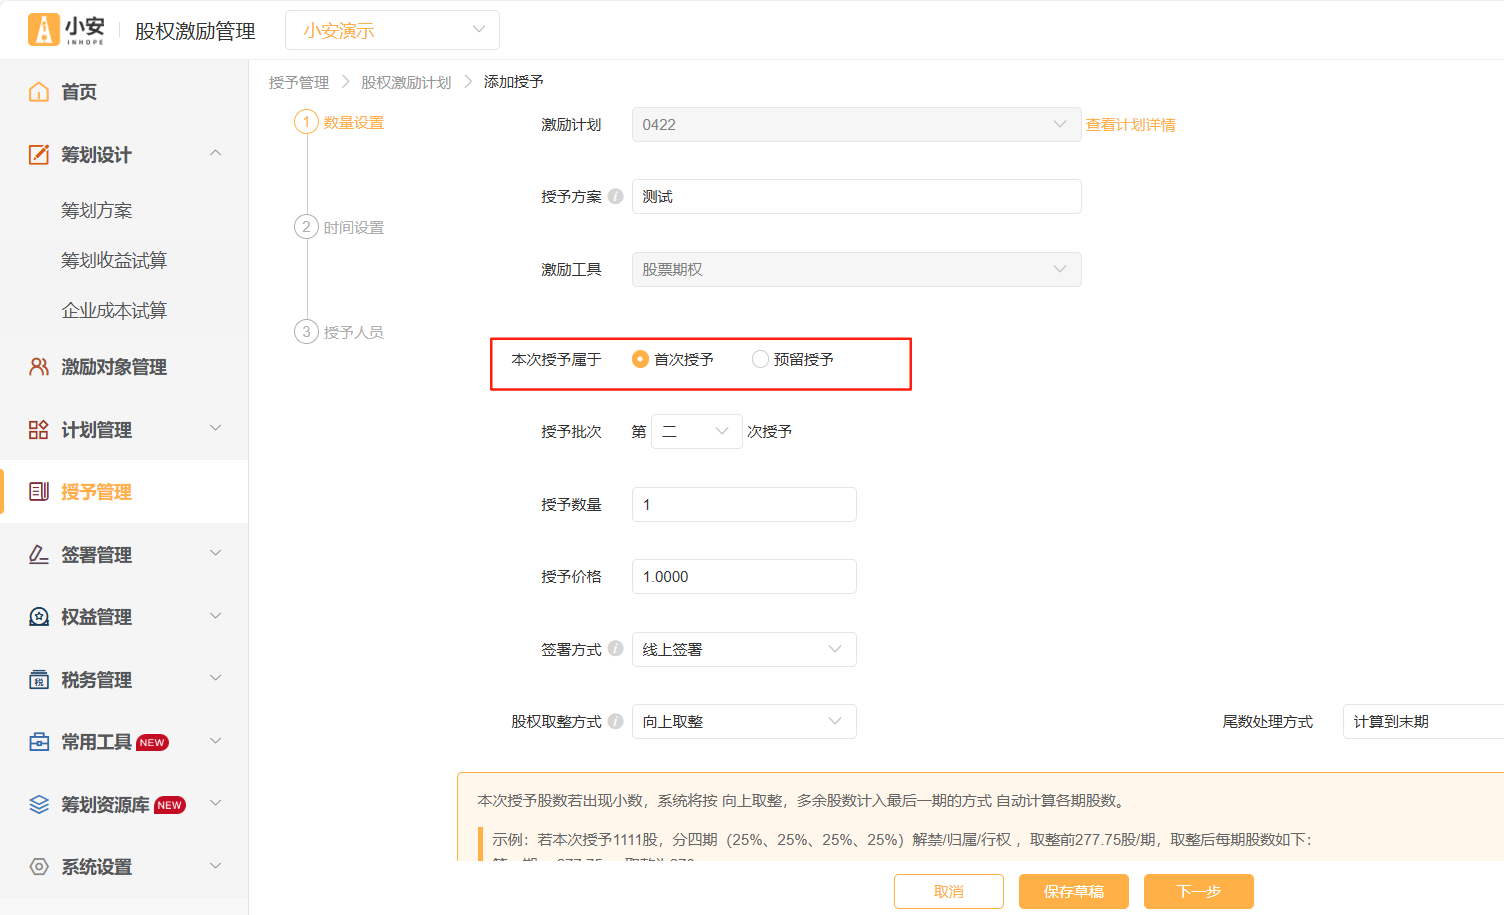1504x915 pixels.
Task: Click the 授予方案 input field
Action: (856, 196)
